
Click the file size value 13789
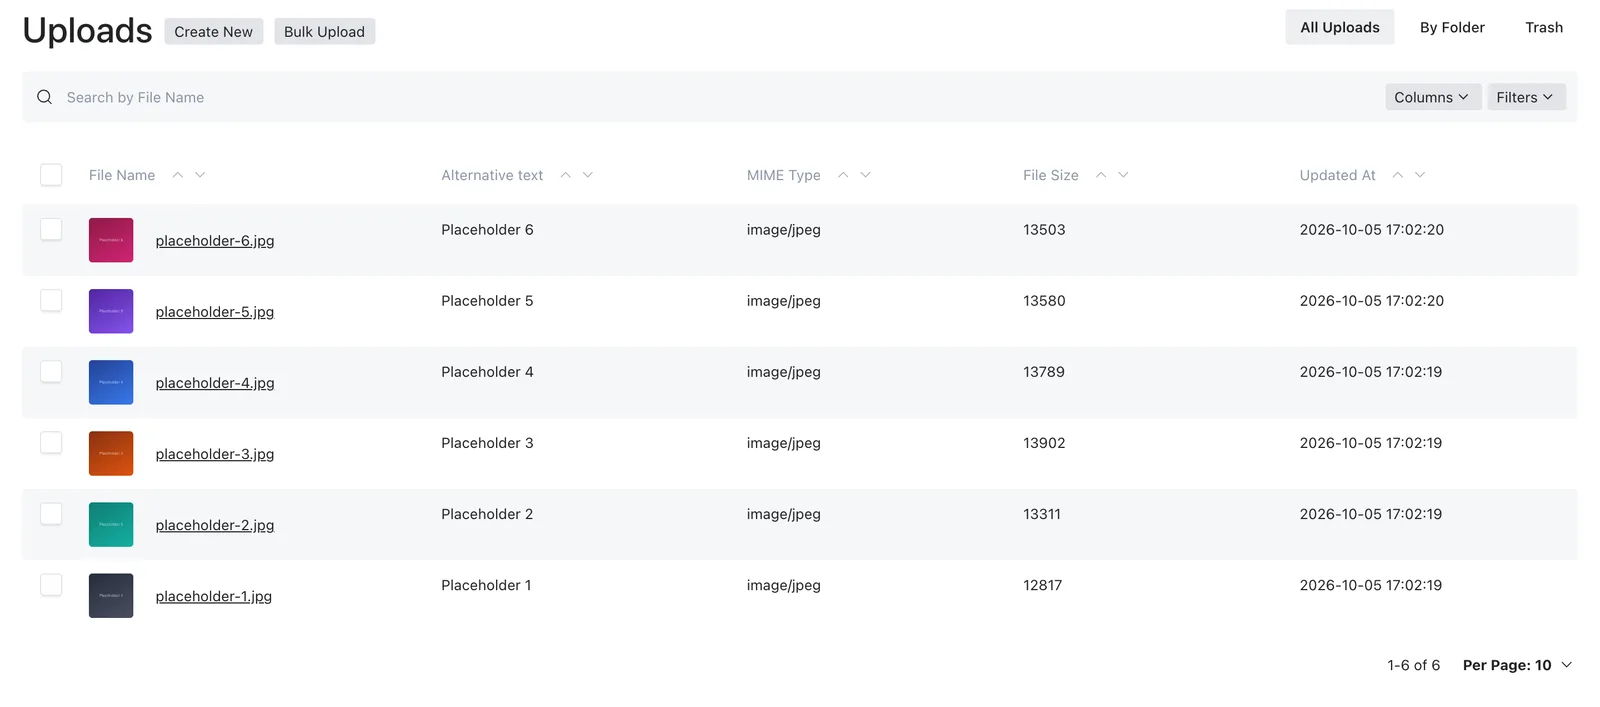1044,371
